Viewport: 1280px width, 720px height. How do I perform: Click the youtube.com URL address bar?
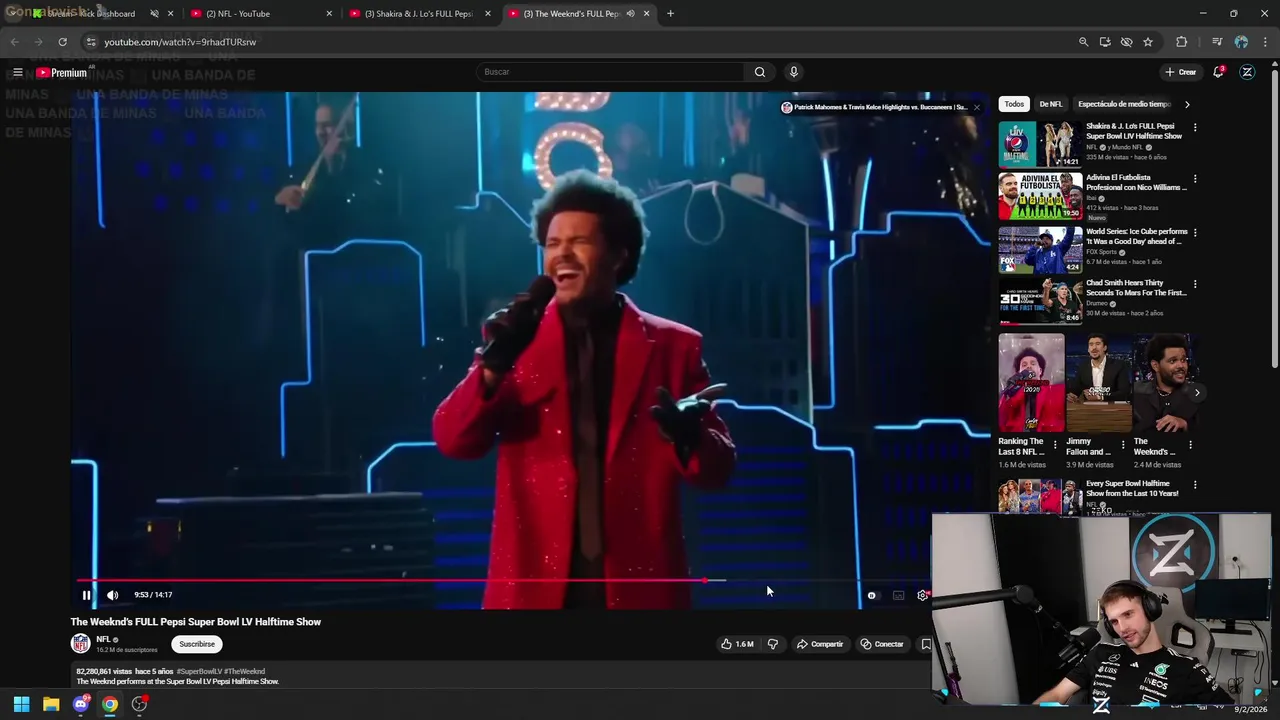(x=180, y=42)
